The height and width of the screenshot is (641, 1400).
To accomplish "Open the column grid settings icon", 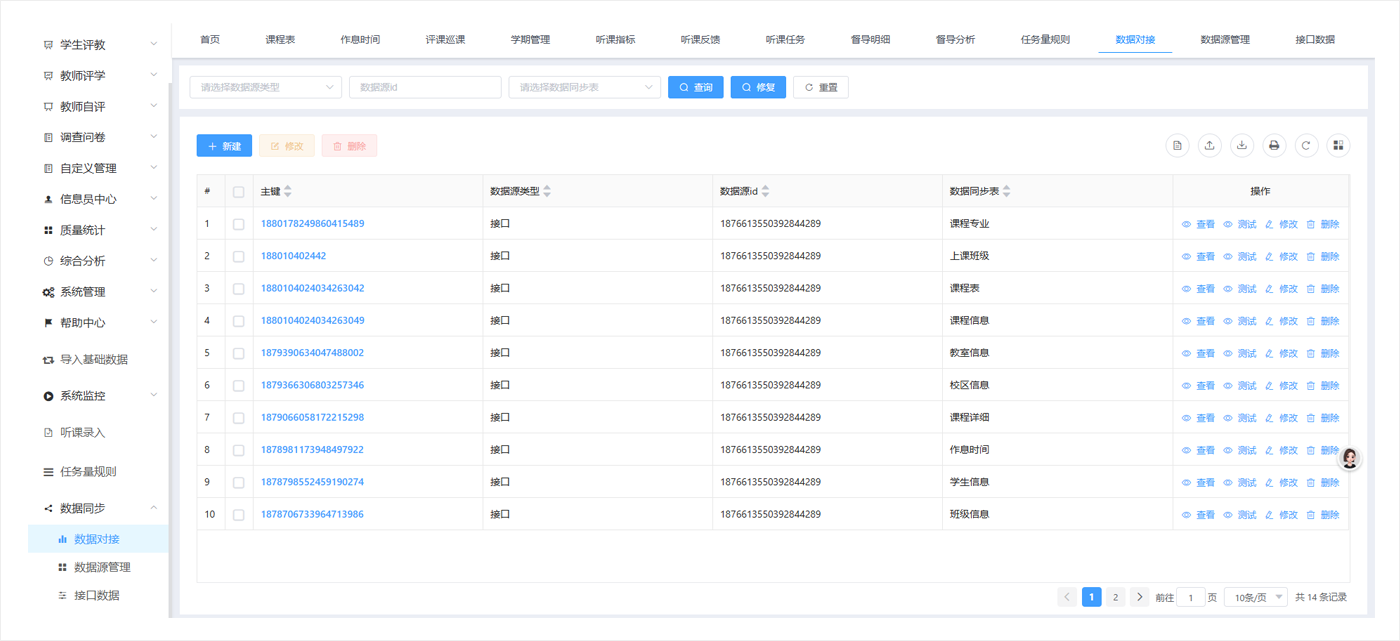I will (1337, 146).
